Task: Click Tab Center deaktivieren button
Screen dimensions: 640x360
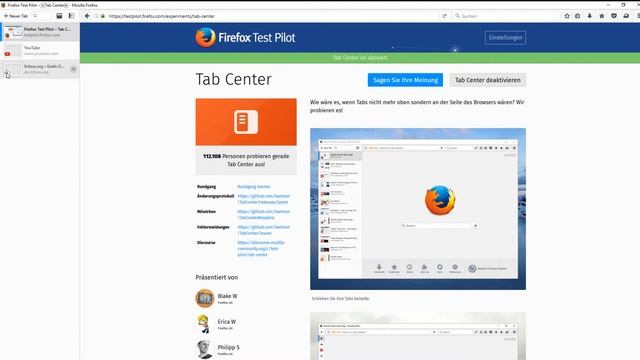Action: [488, 80]
